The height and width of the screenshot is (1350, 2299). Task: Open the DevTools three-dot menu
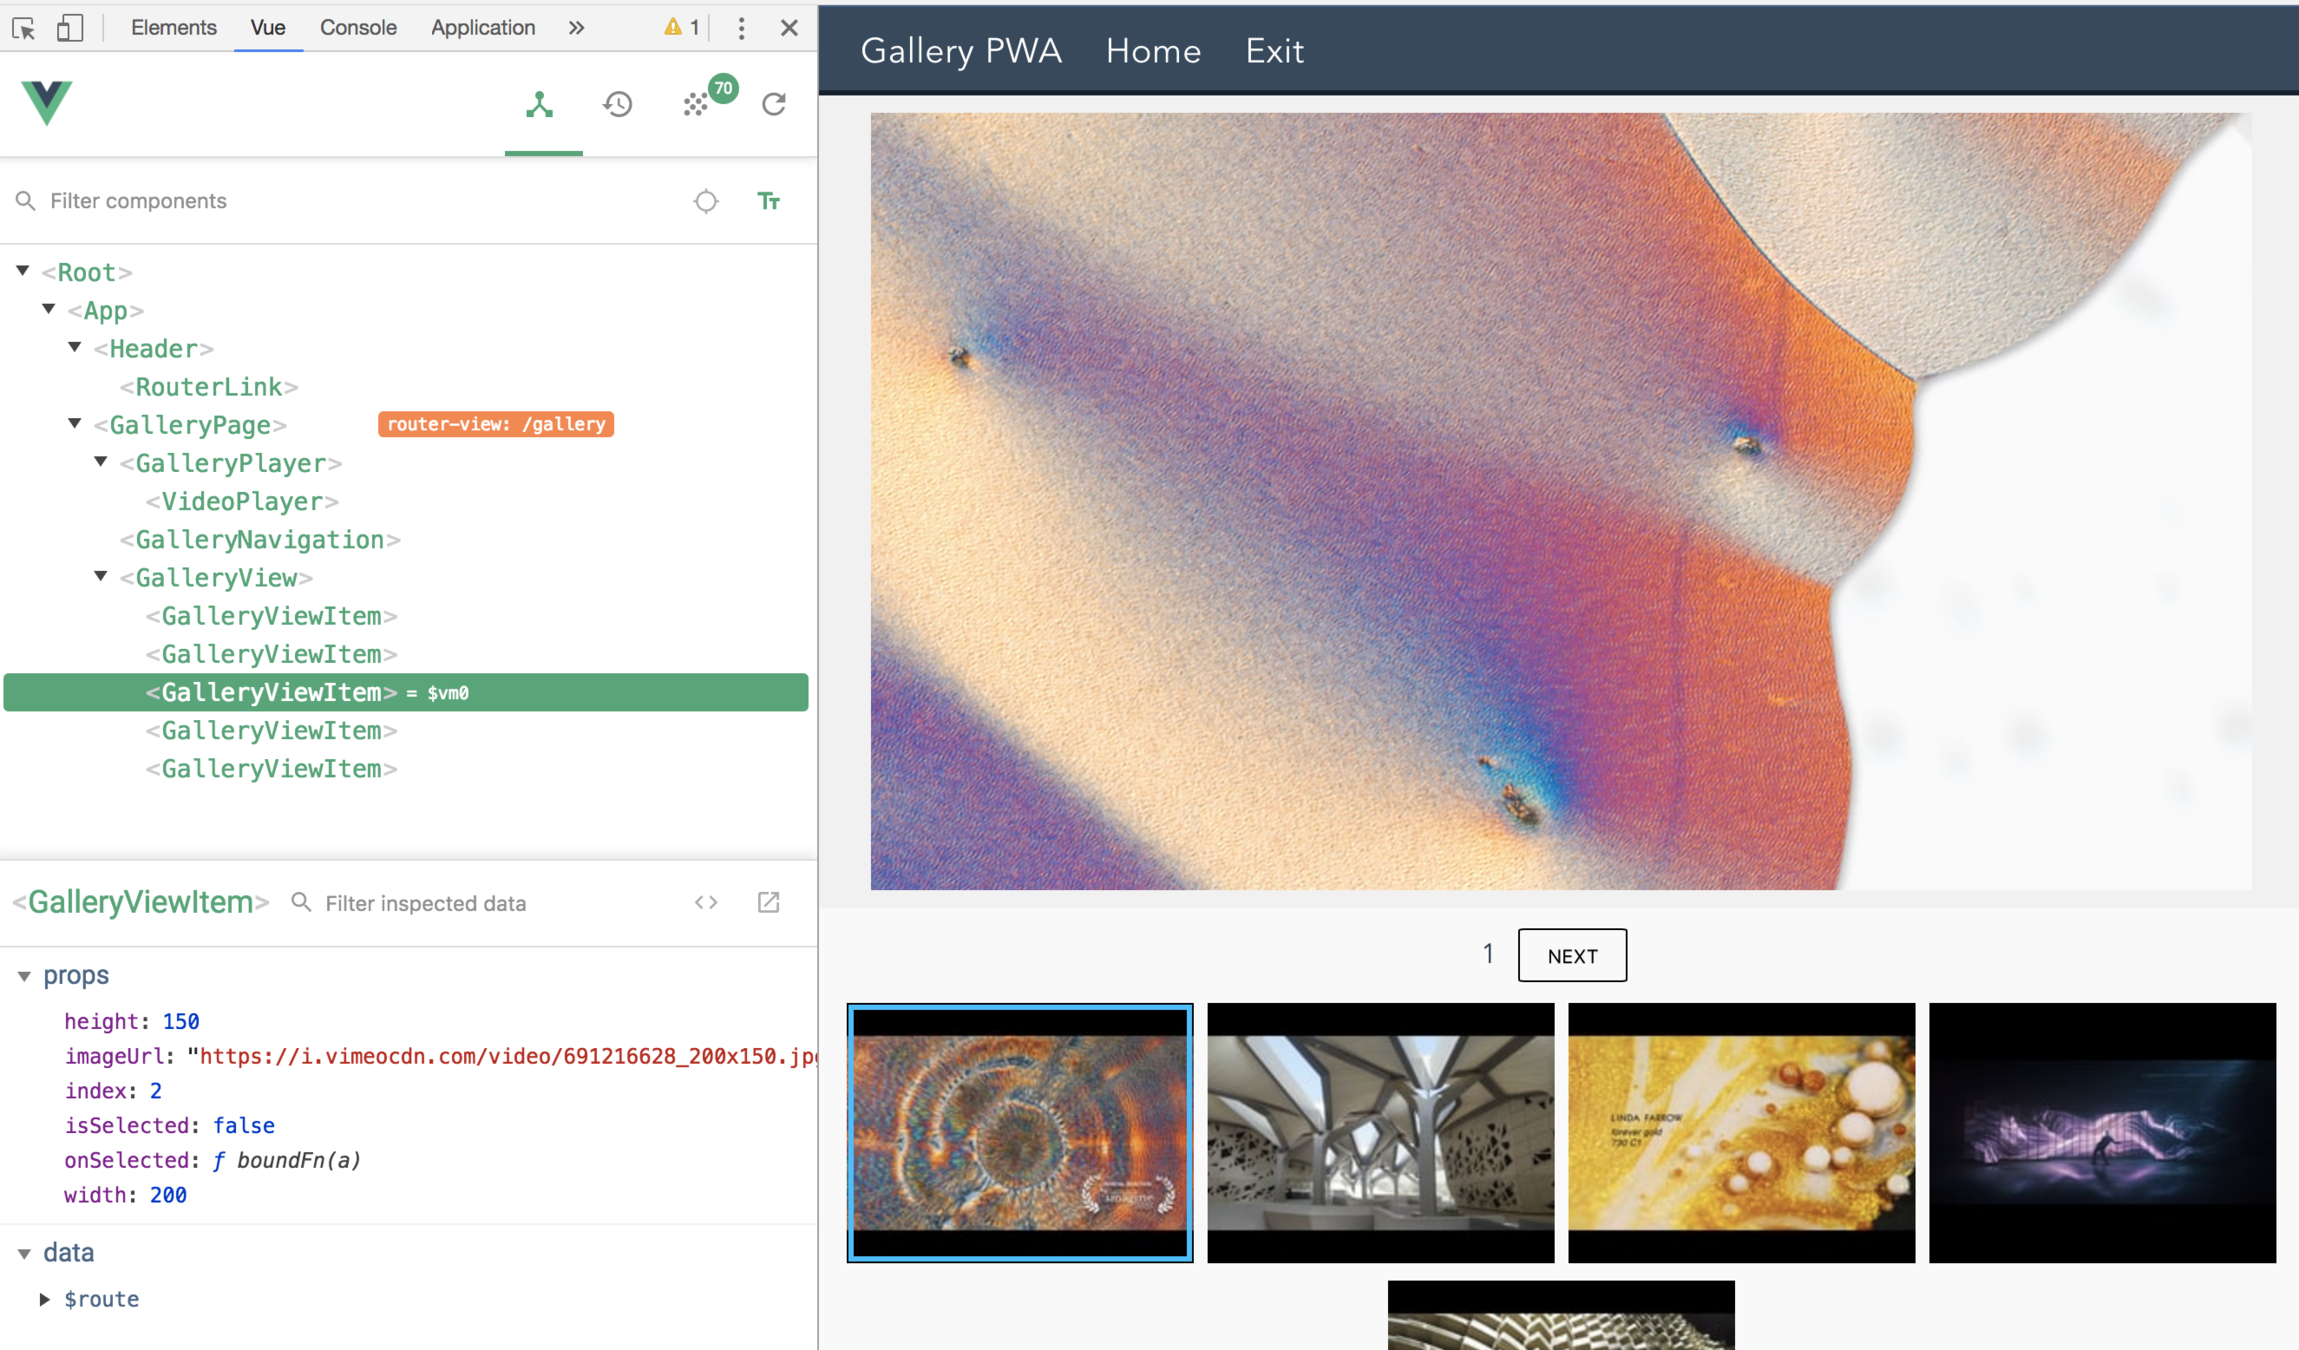[x=741, y=28]
